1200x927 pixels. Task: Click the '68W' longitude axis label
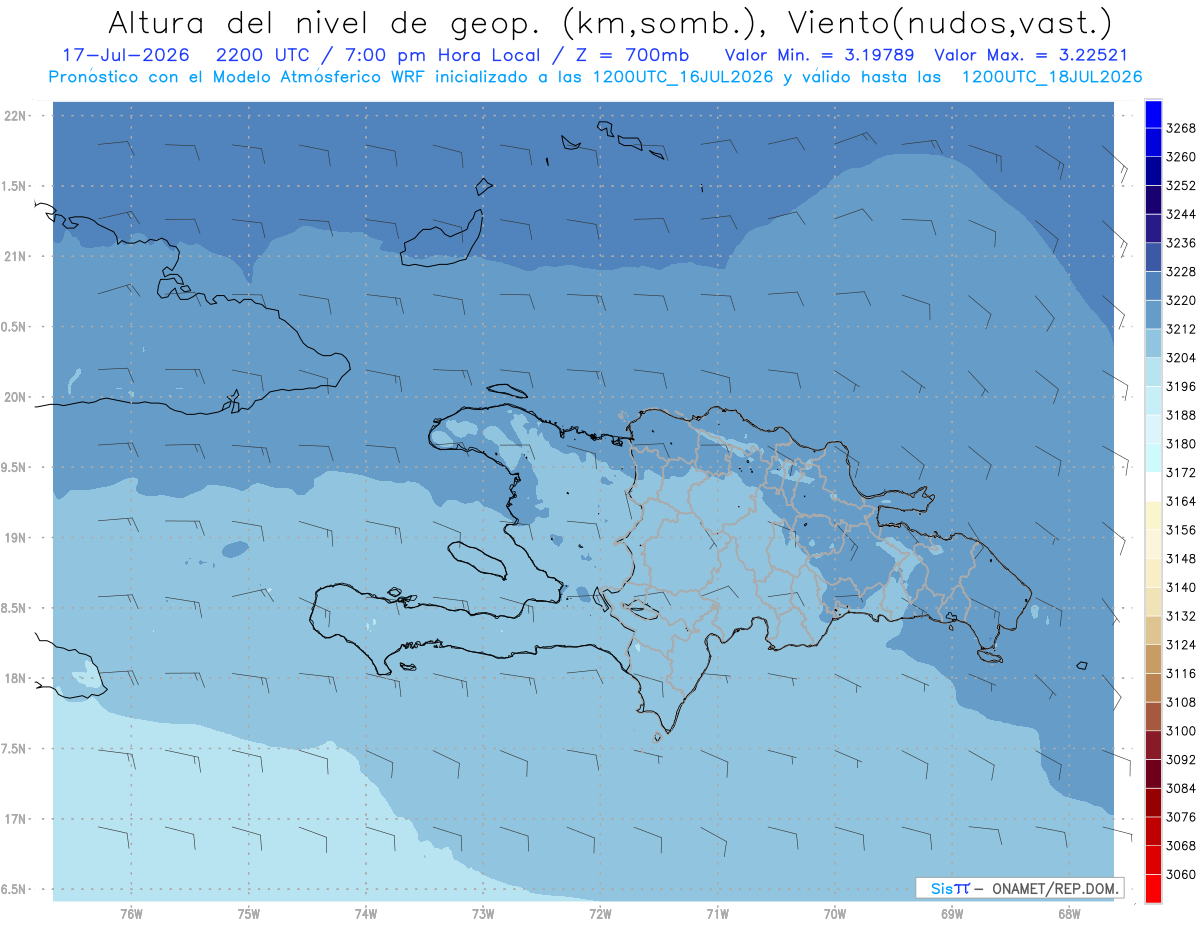coord(1069,914)
